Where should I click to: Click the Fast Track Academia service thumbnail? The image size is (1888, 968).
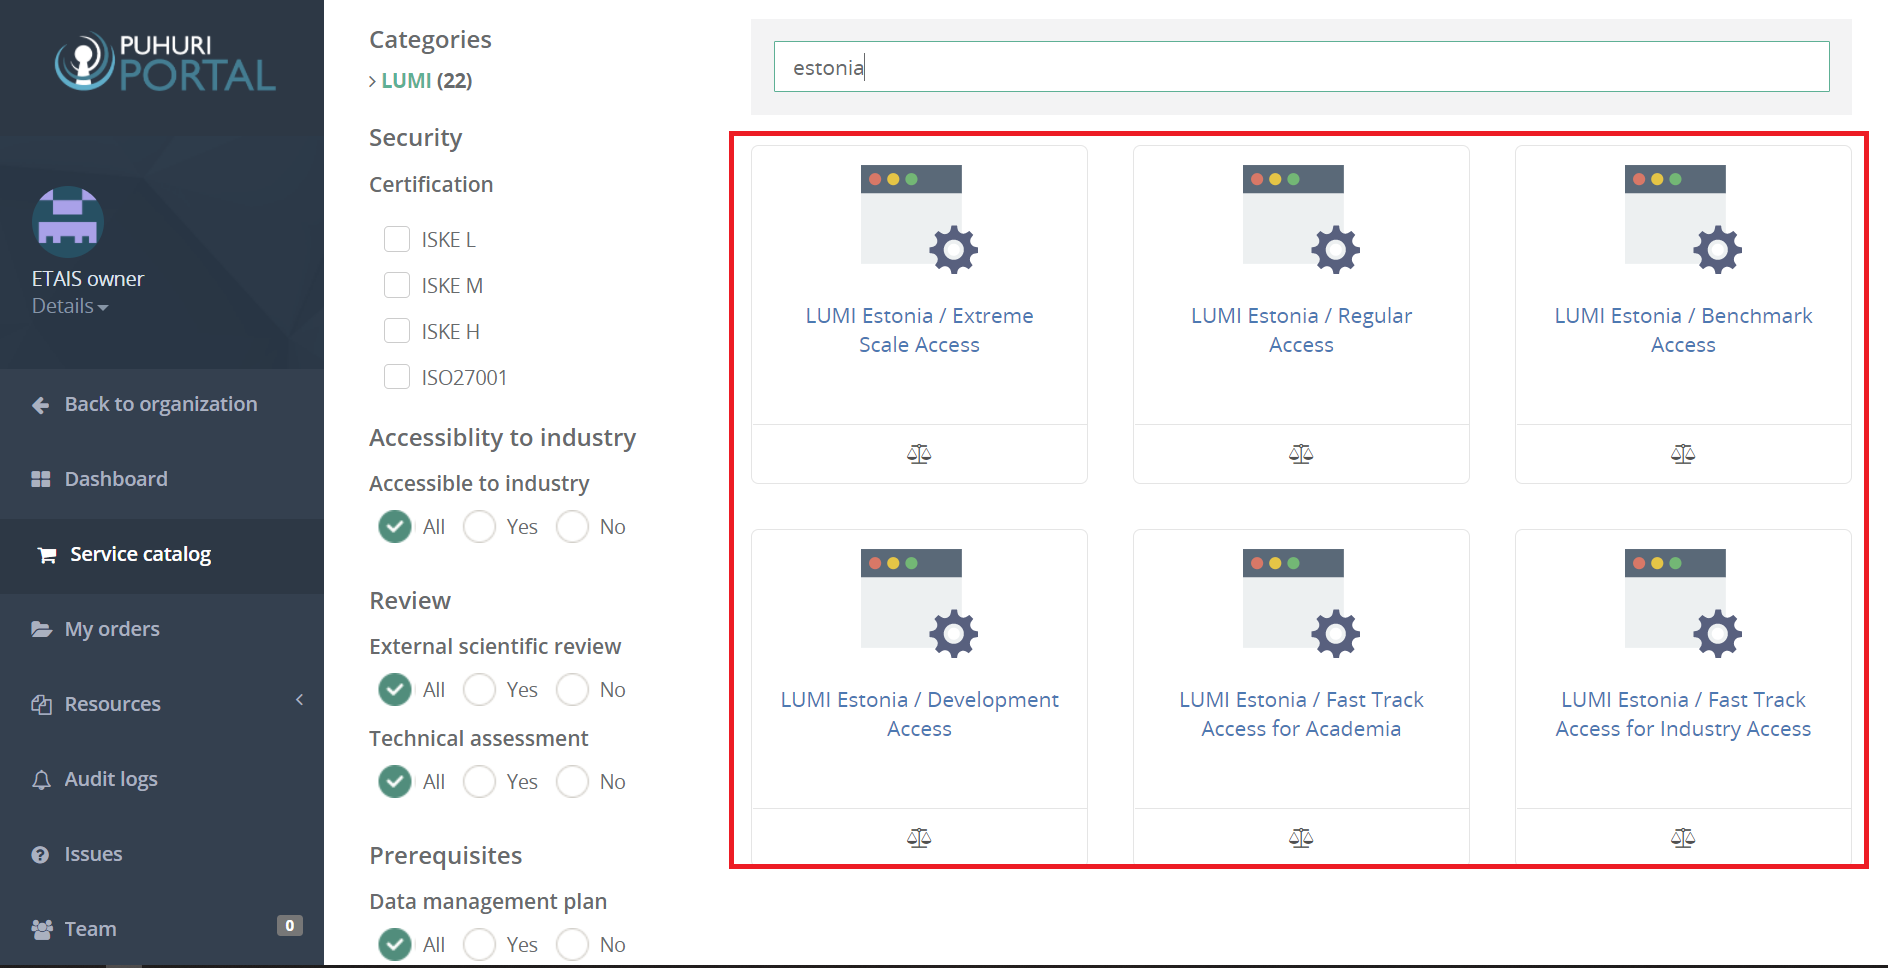click(1301, 604)
